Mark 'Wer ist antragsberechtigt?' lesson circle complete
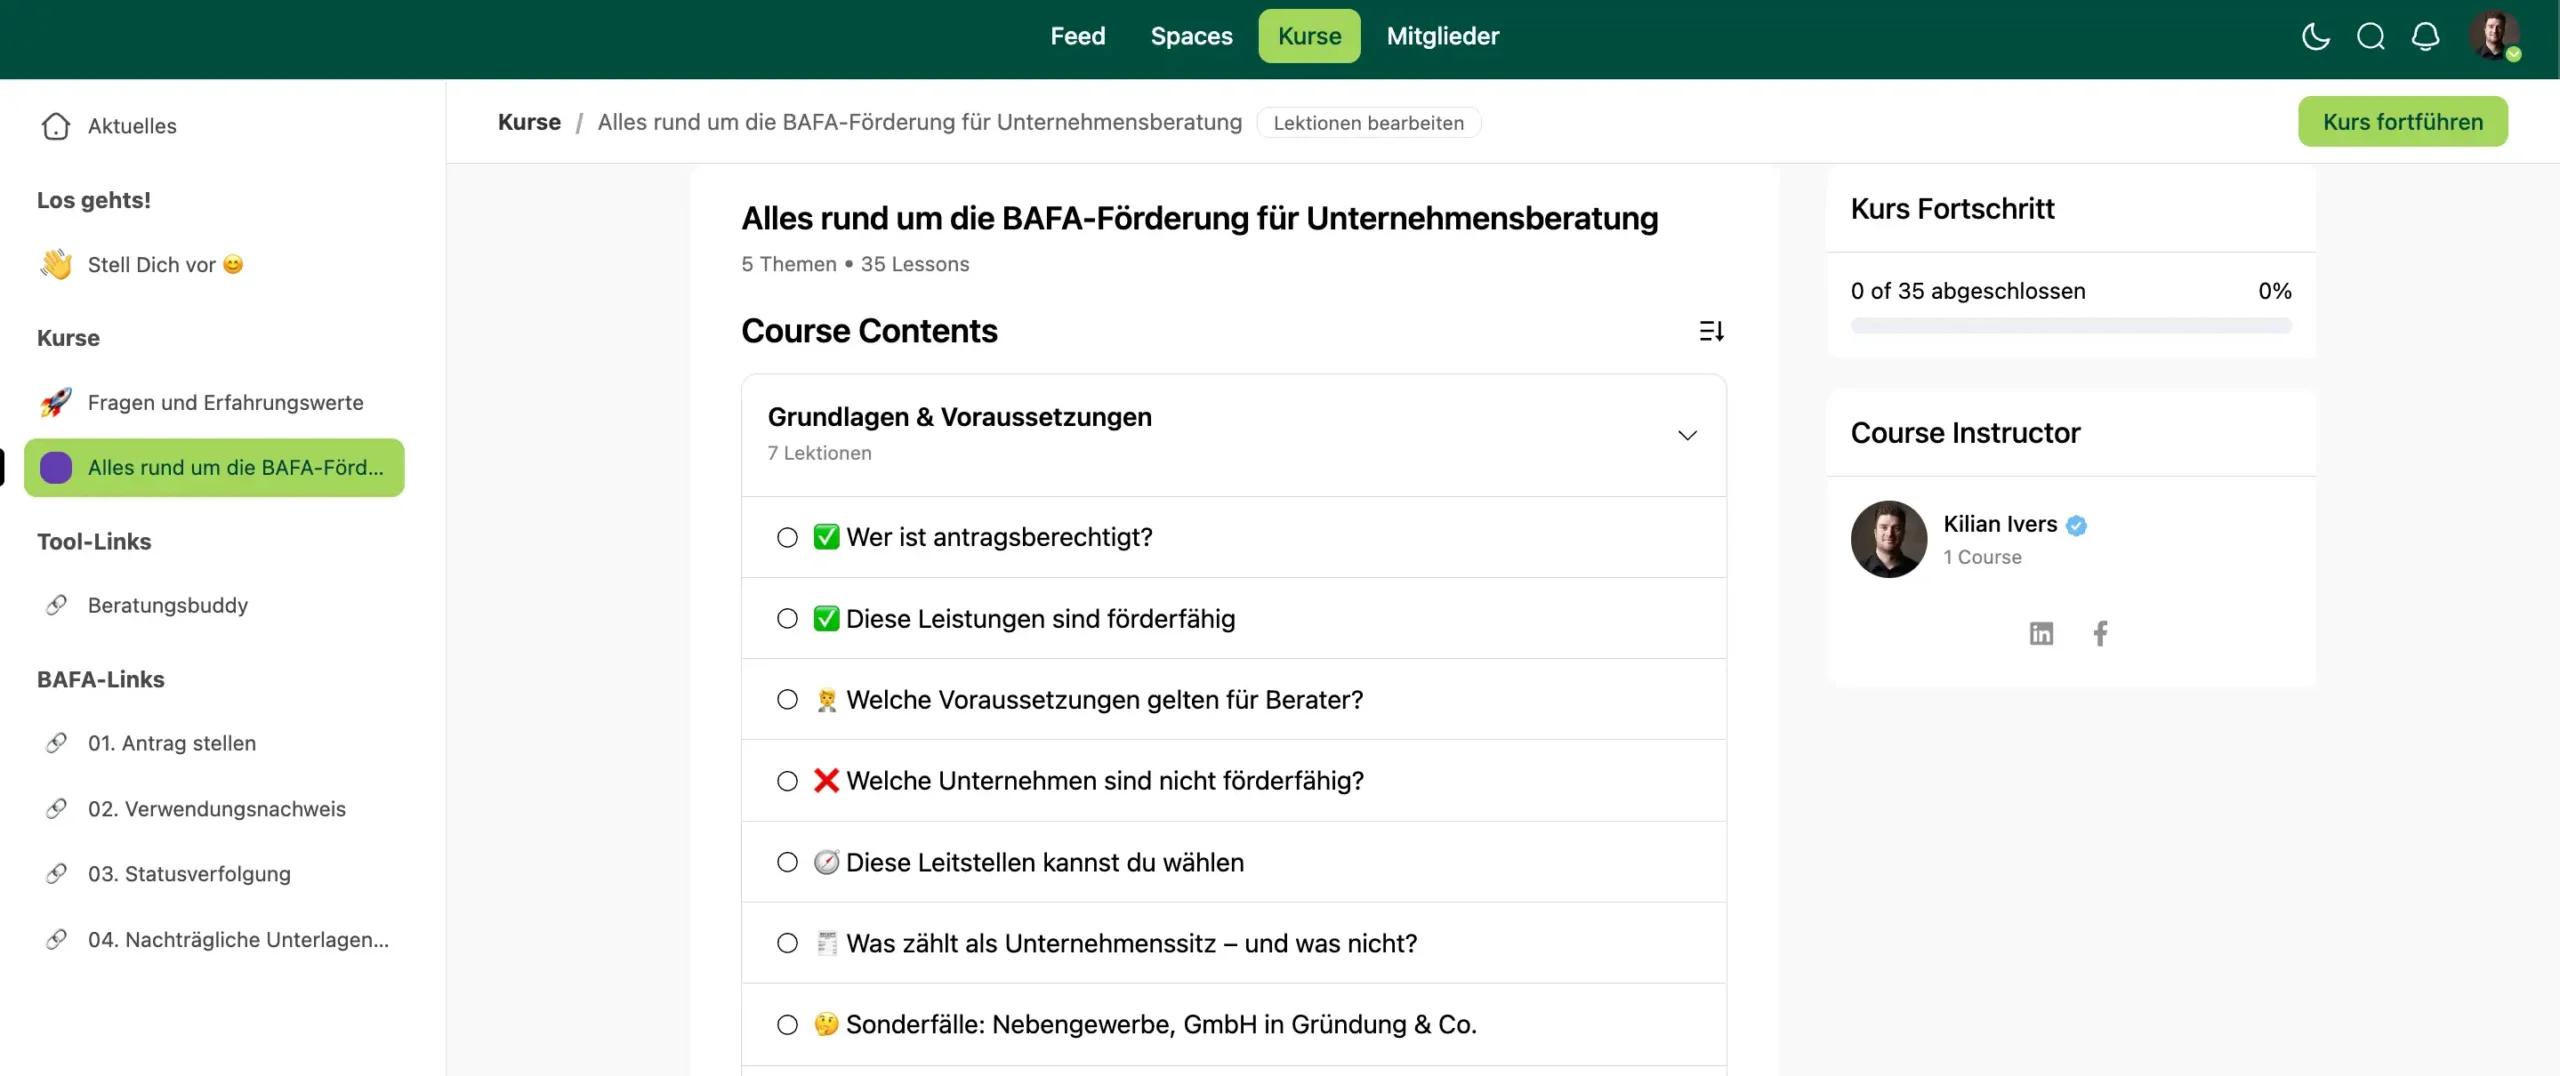2560x1076 pixels. tap(787, 538)
